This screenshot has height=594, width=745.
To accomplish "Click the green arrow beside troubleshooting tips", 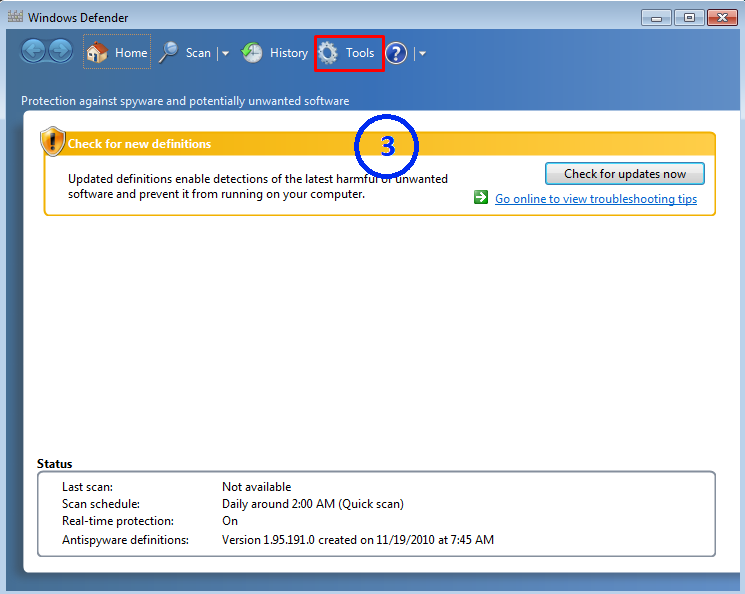I will tap(481, 198).
